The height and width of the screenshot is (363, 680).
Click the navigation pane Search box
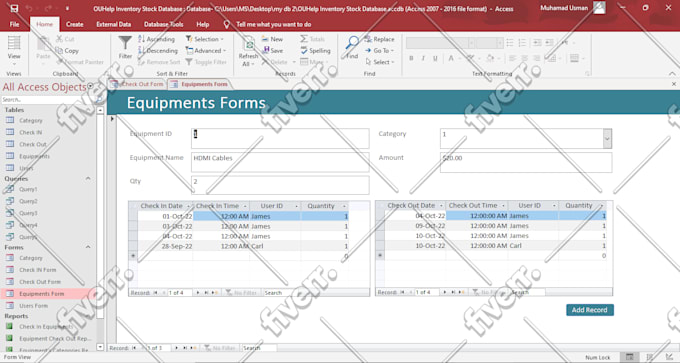pos(48,100)
